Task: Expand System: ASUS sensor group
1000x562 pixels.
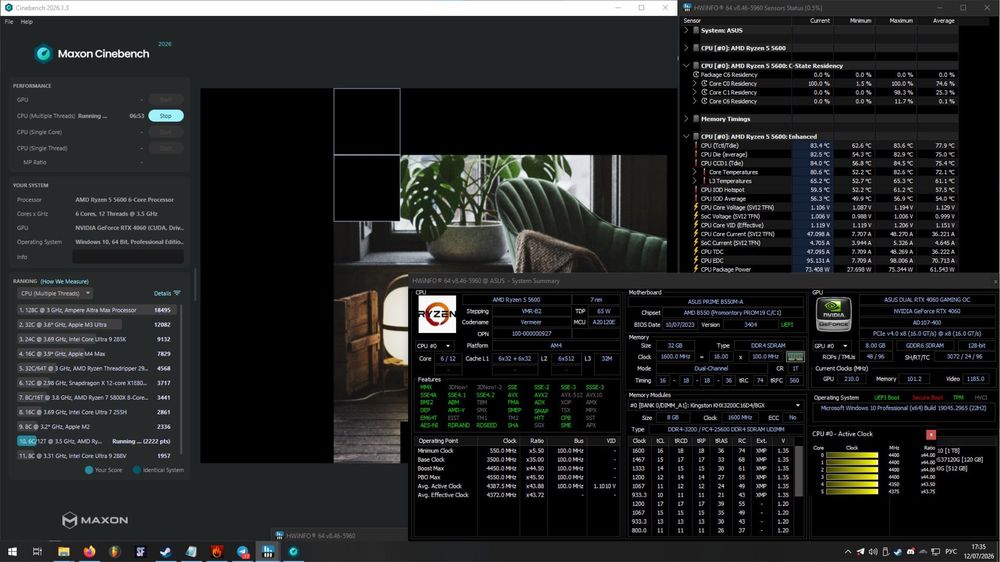Action: (x=686, y=30)
